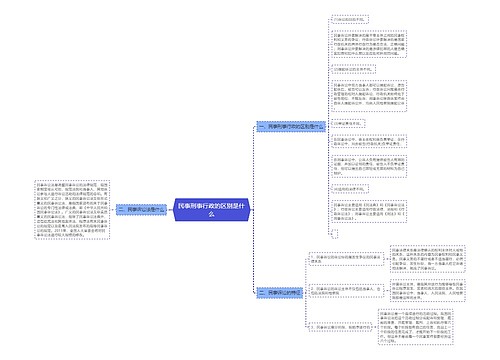The height and width of the screenshot is (360, 500).
Task: Open the detail note attached to feature item 3
Action: [x=416, y=327]
